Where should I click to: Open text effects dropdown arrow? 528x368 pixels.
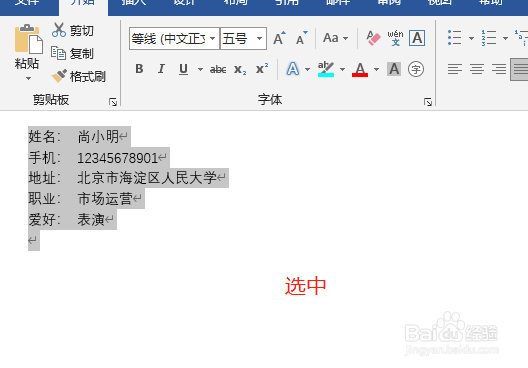coord(307,69)
